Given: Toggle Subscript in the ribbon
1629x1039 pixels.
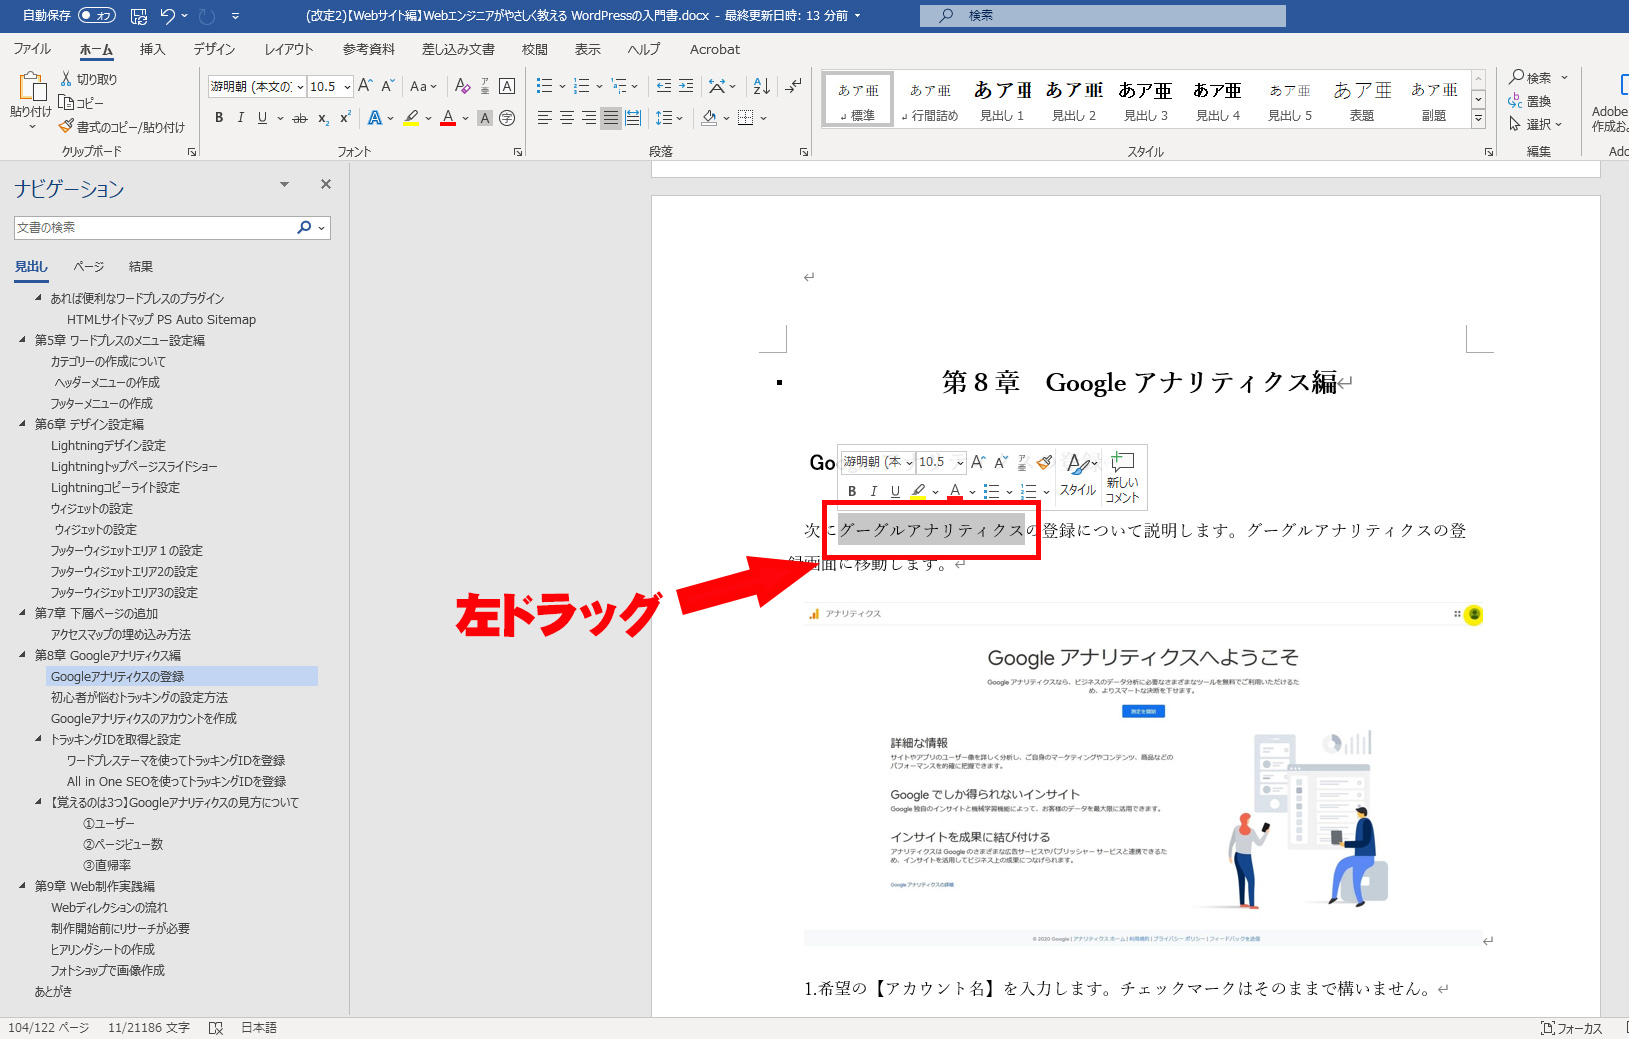Looking at the screenshot, I should point(323,118).
